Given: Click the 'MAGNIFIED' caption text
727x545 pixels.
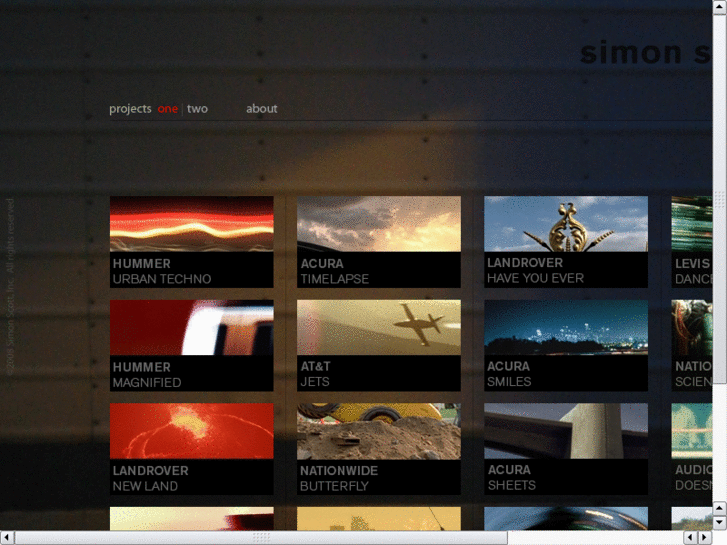Looking at the screenshot, I should pos(147,382).
